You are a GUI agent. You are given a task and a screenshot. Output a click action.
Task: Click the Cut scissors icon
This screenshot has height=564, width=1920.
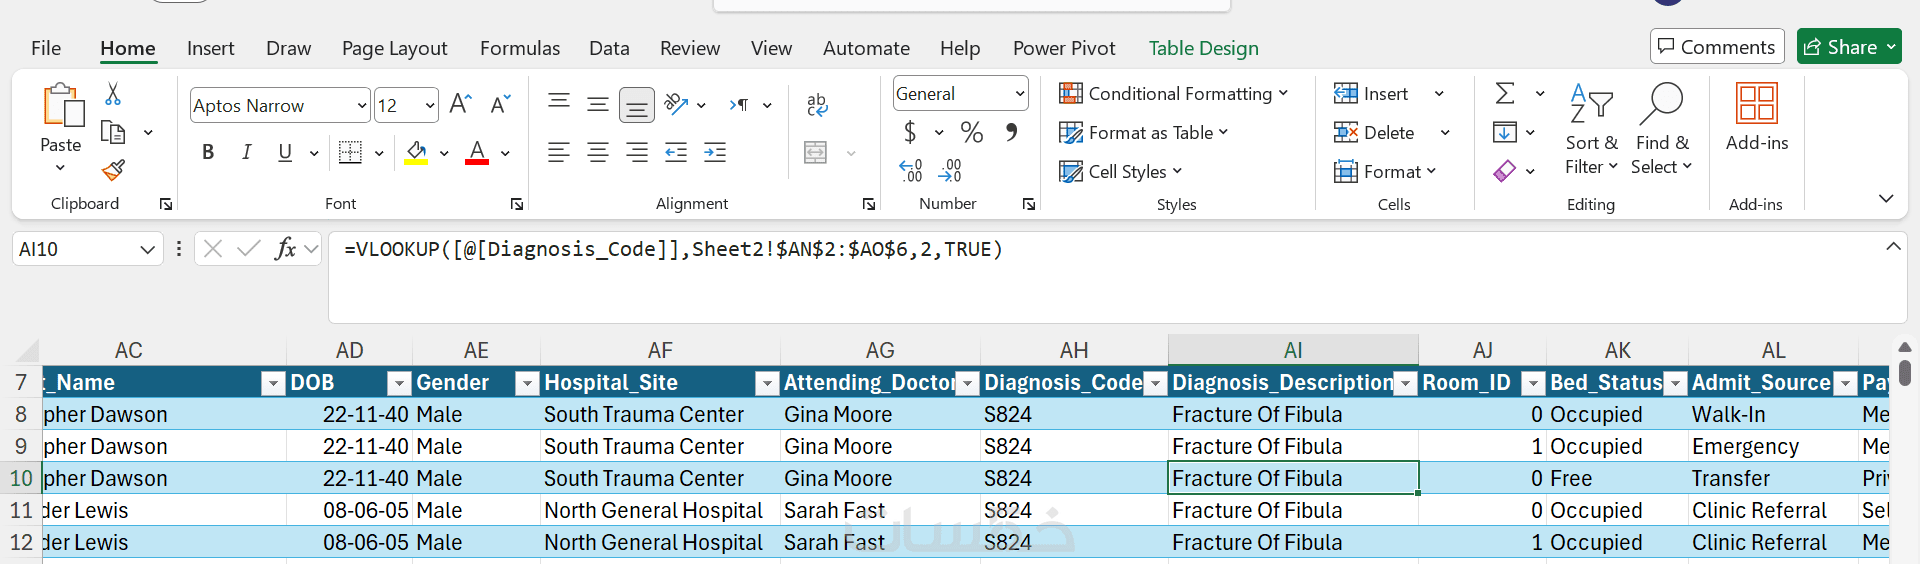113,94
